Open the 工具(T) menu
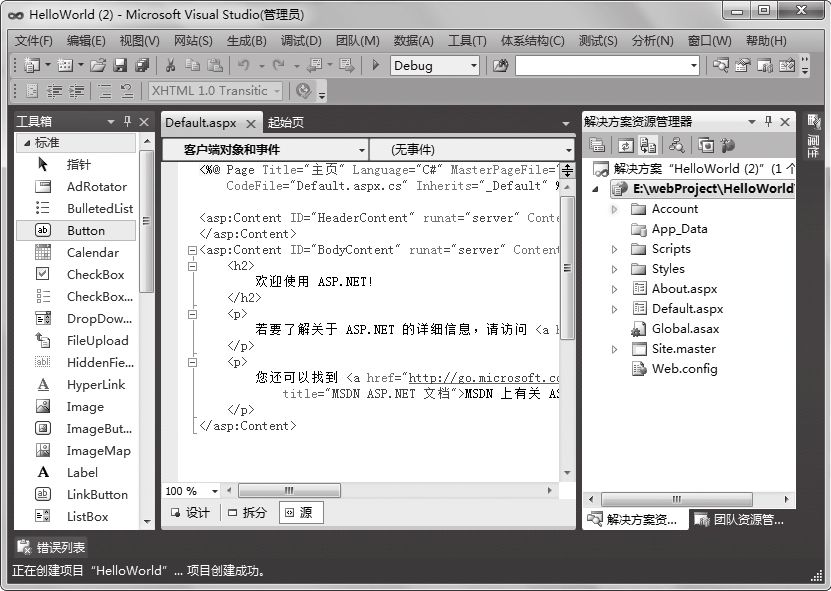 point(467,41)
